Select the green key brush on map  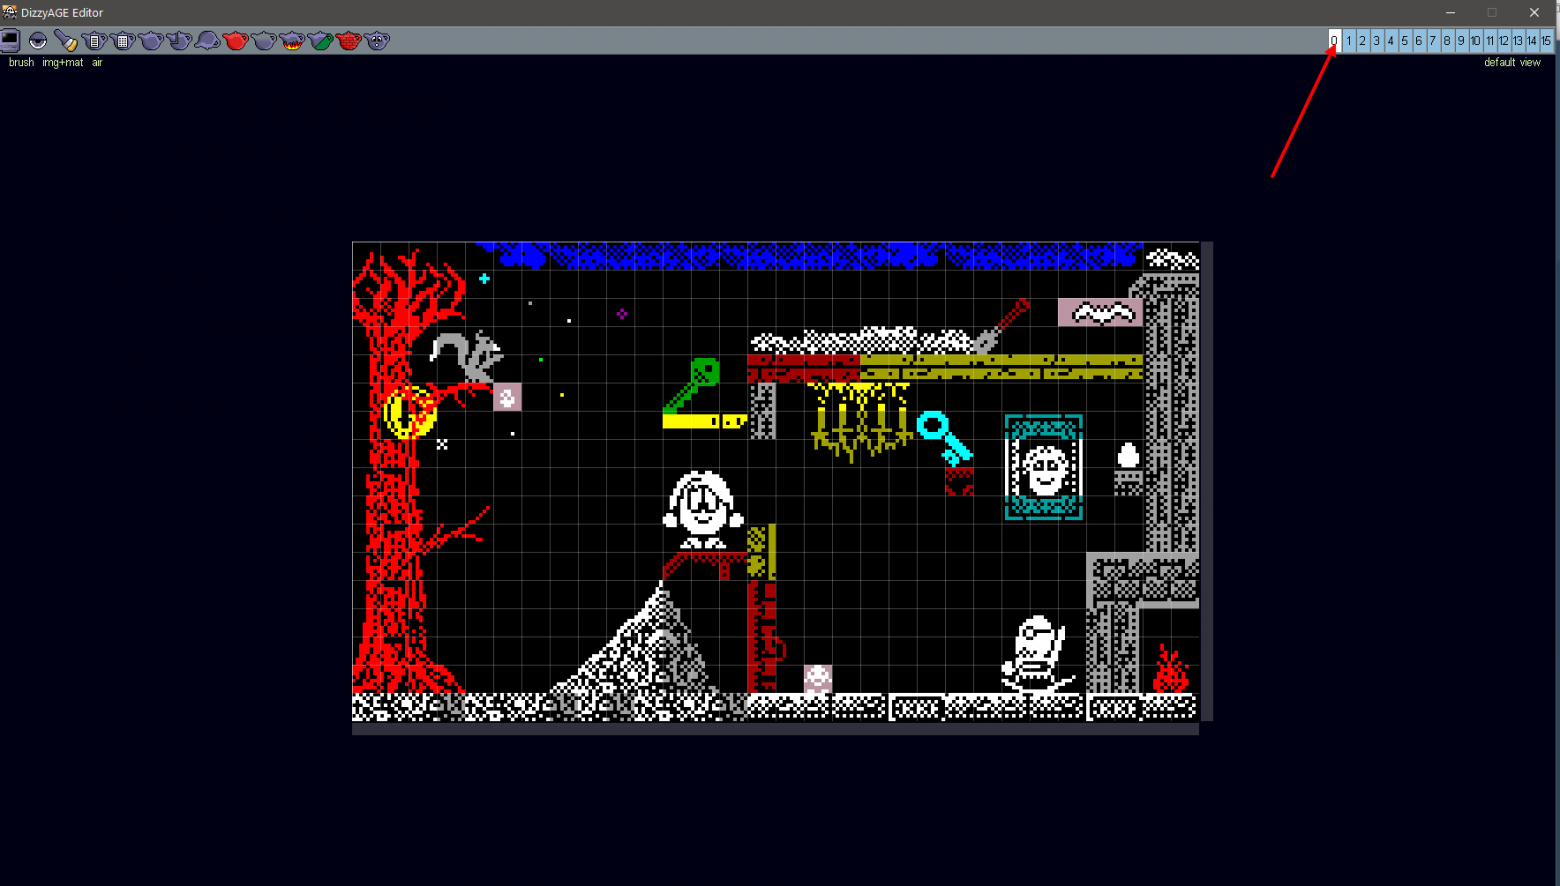[x=691, y=386]
